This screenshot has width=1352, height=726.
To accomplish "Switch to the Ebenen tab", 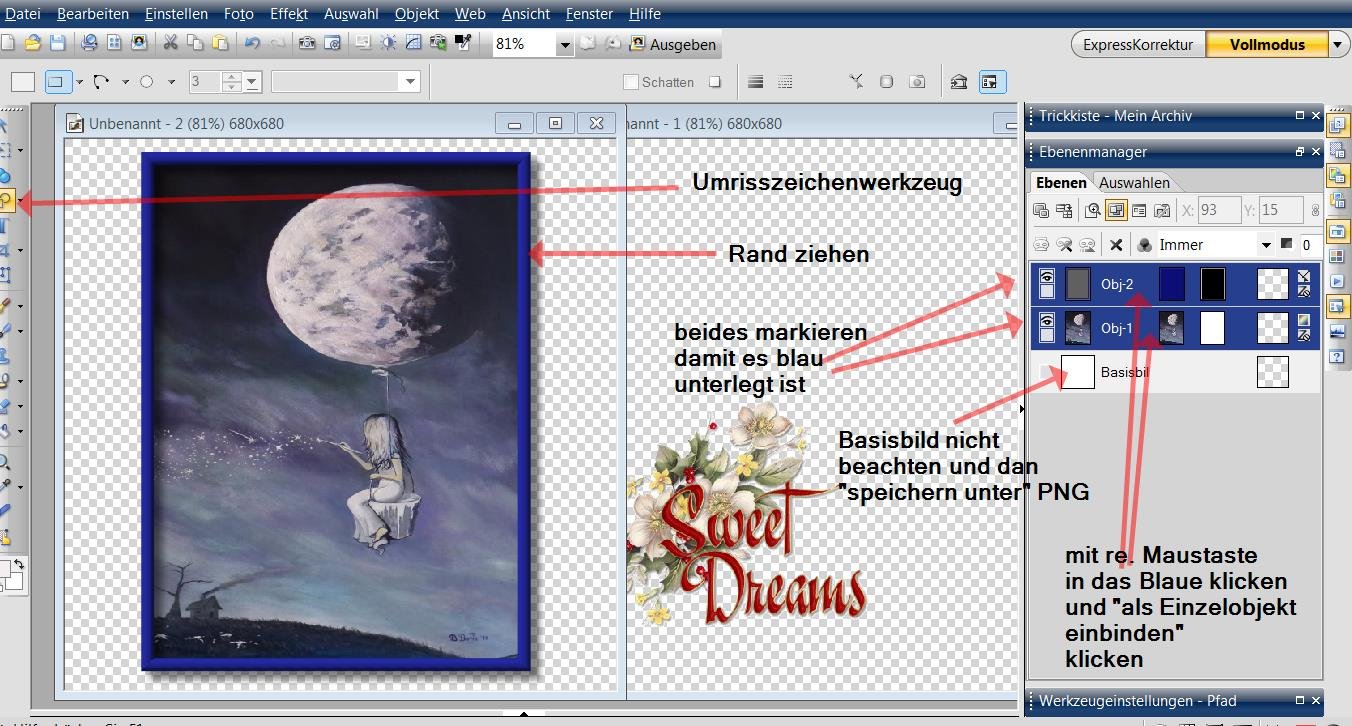I will tap(1061, 183).
